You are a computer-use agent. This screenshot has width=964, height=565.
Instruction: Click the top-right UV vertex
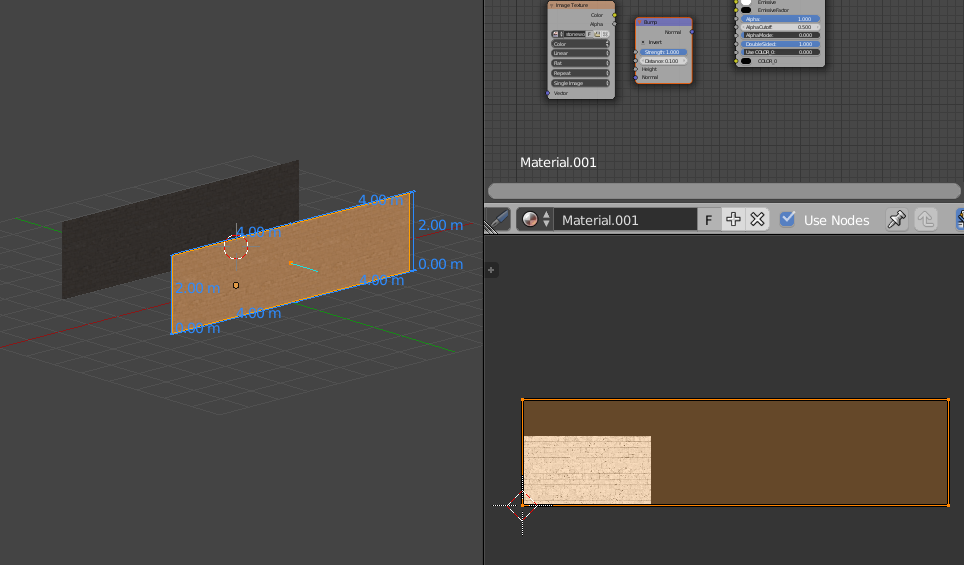click(x=949, y=400)
